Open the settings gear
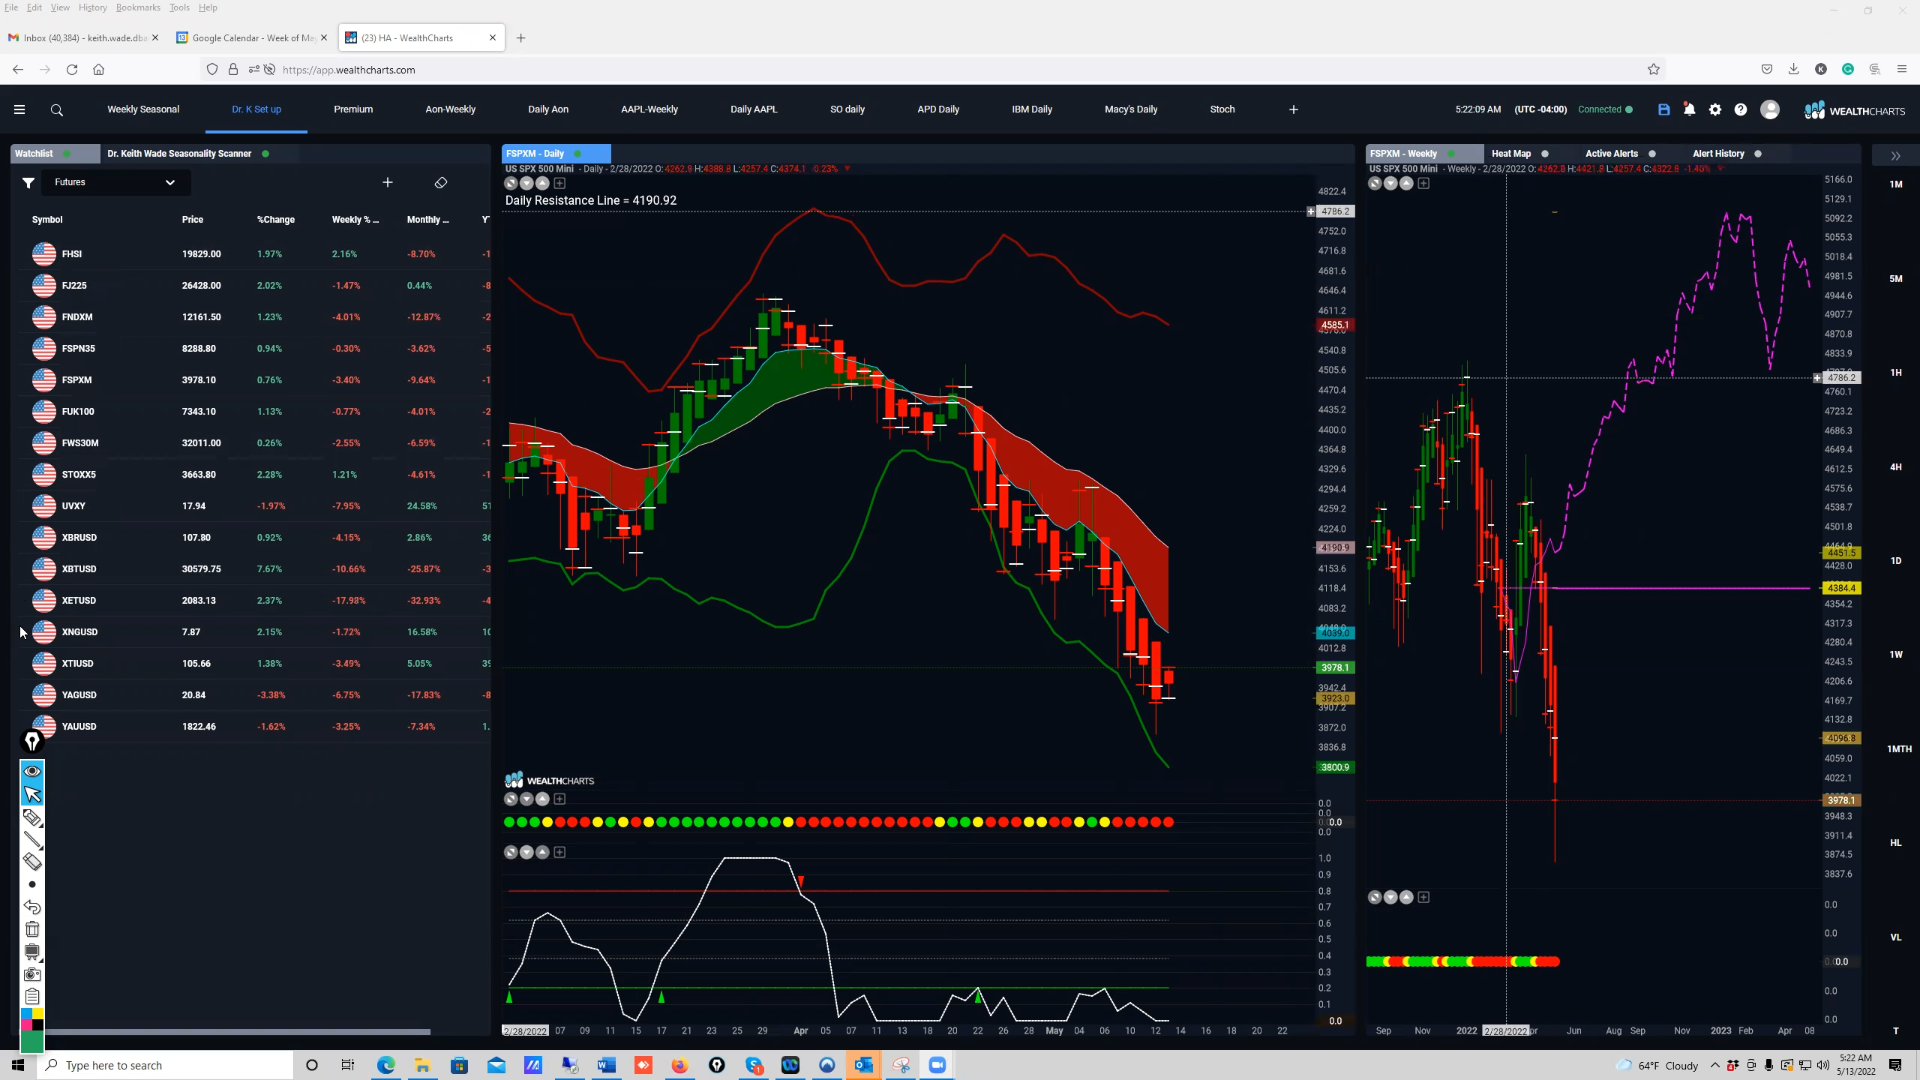The height and width of the screenshot is (1080, 1920). tap(1715, 110)
